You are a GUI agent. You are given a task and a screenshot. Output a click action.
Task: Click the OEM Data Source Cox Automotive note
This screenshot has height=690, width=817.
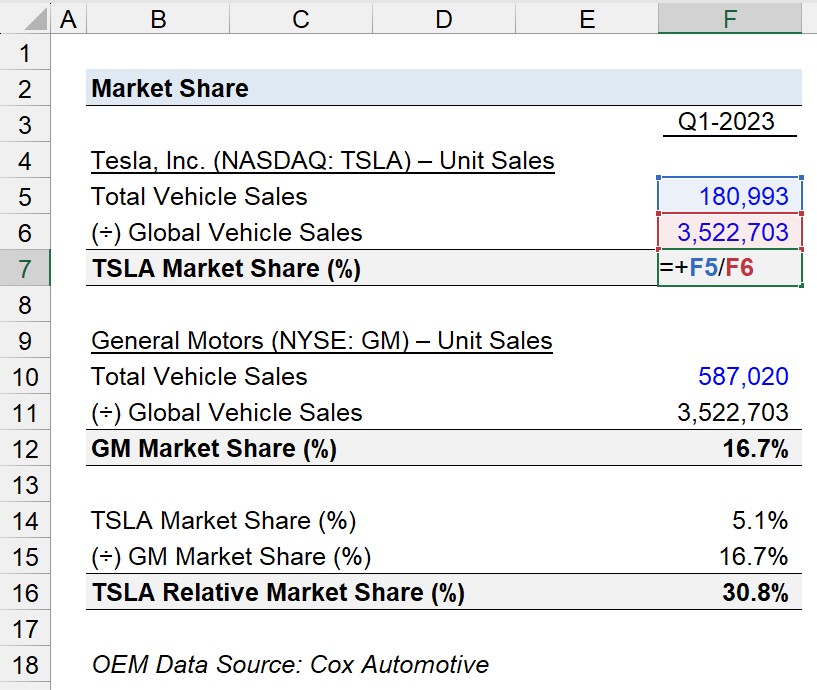[290, 664]
